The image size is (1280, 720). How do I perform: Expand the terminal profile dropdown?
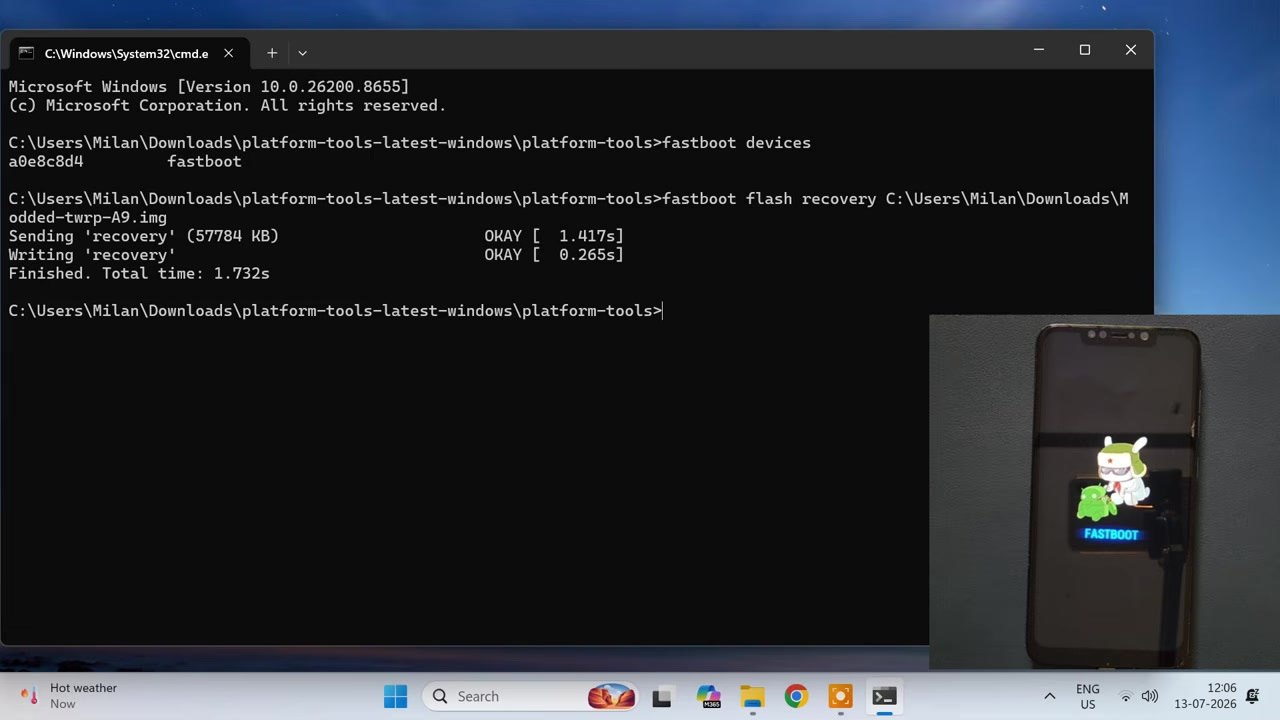tap(302, 53)
